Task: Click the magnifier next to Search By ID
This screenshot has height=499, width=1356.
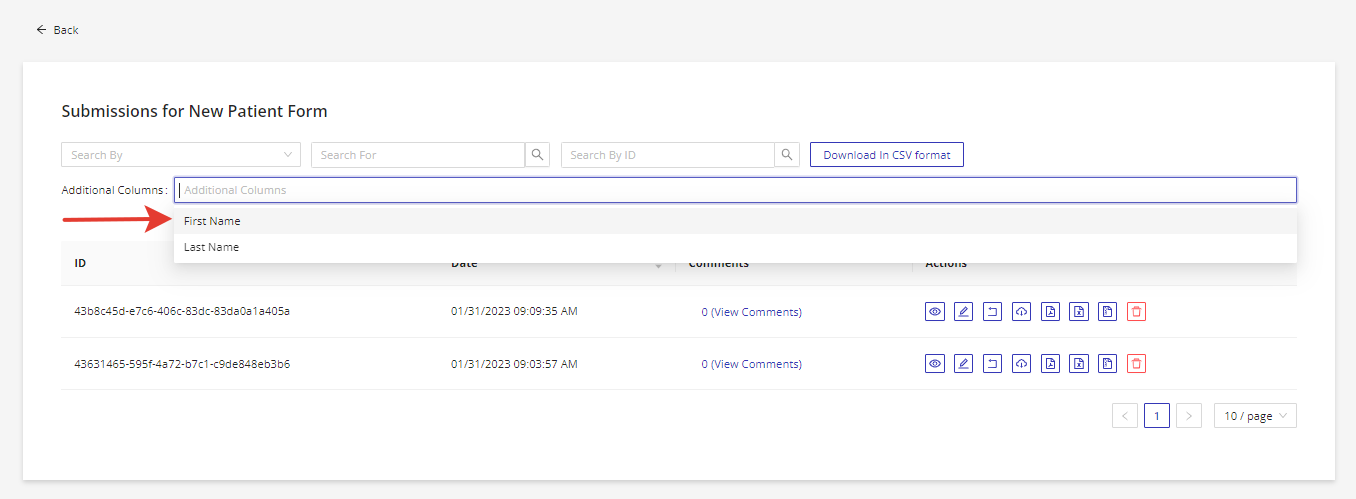Action: coord(787,155)
